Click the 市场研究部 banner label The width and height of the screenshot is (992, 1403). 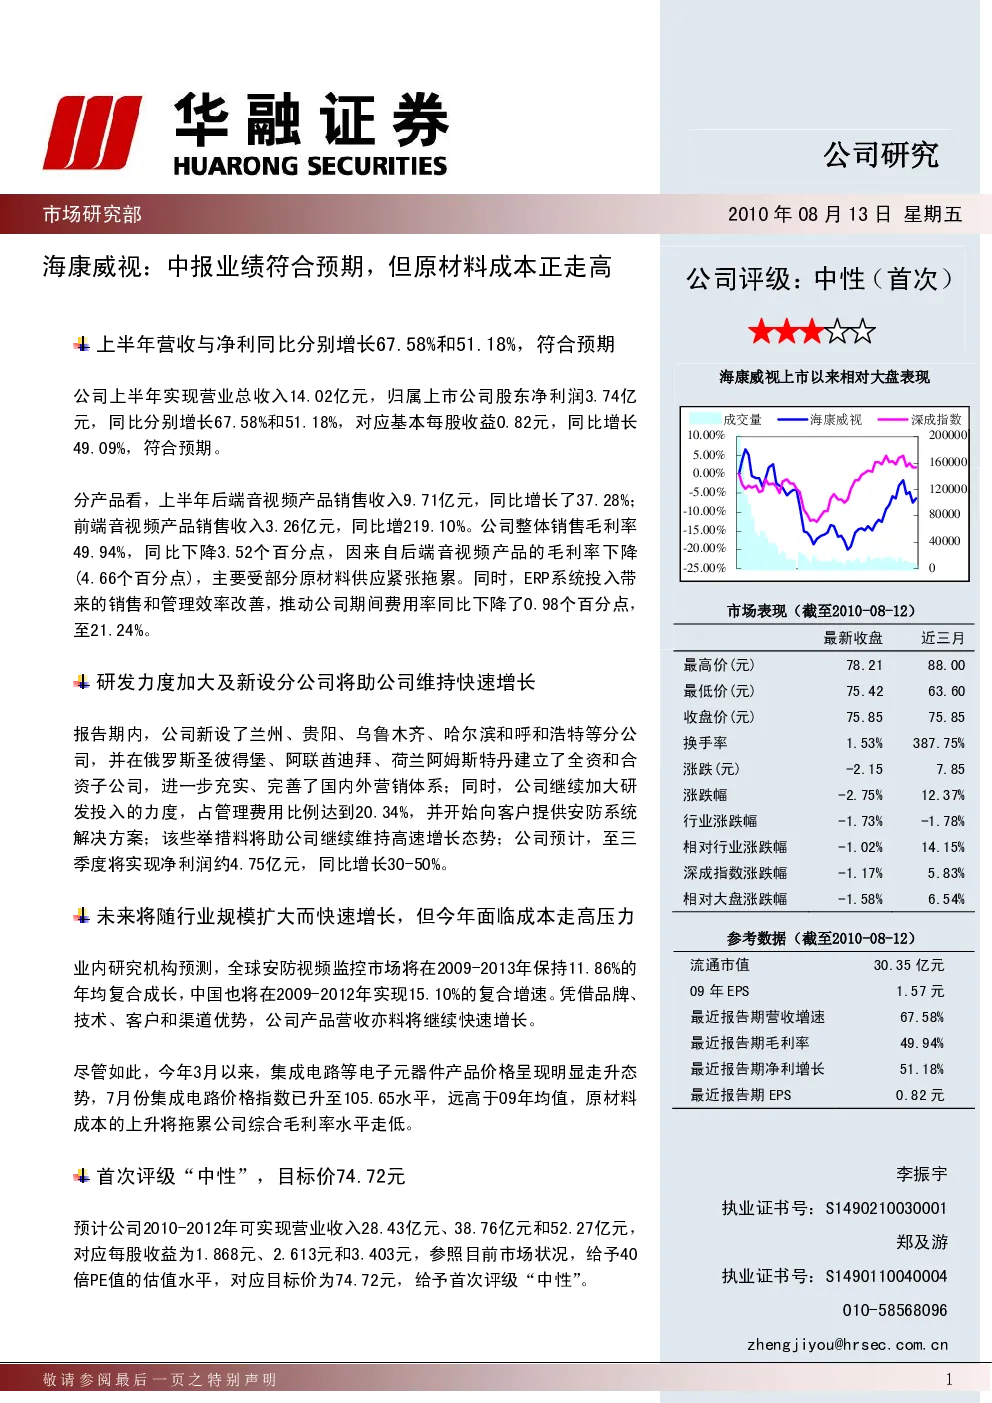[x=92, y=214]
